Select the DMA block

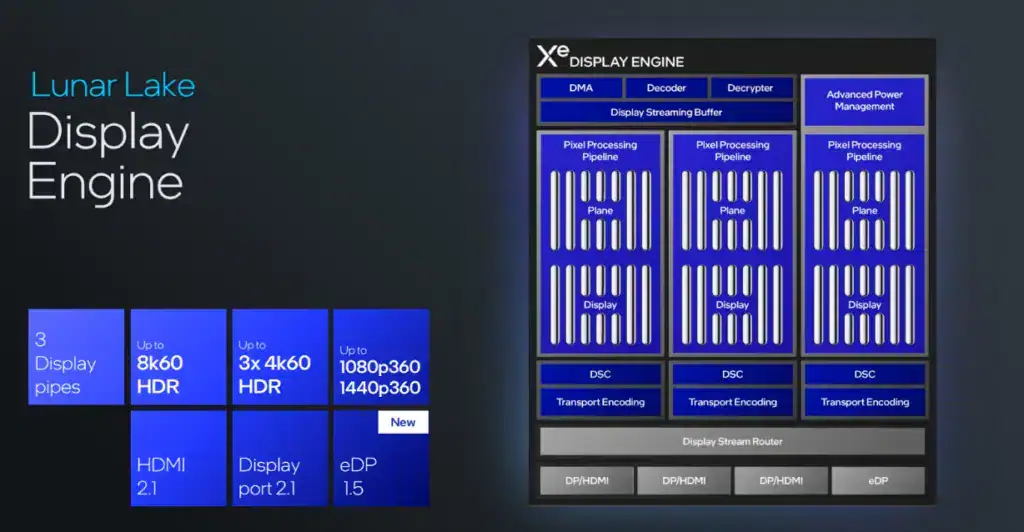pyautogui.click(x=581, y=88)
